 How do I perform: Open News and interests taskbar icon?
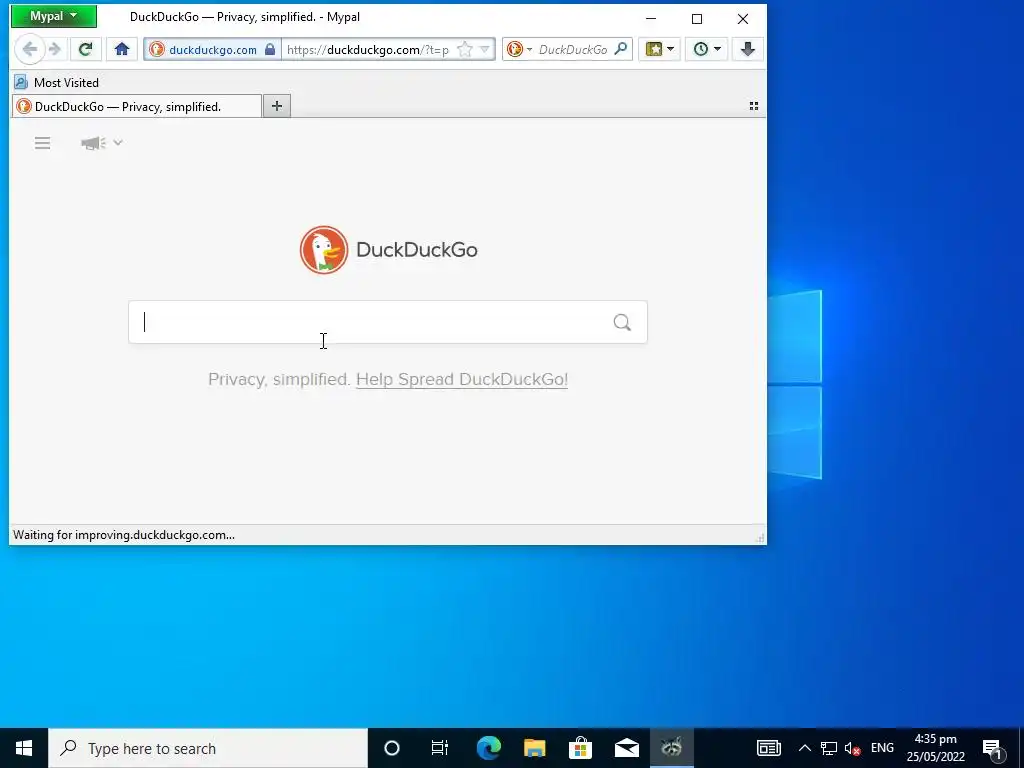pyautogui.click(x=769, y=748)
